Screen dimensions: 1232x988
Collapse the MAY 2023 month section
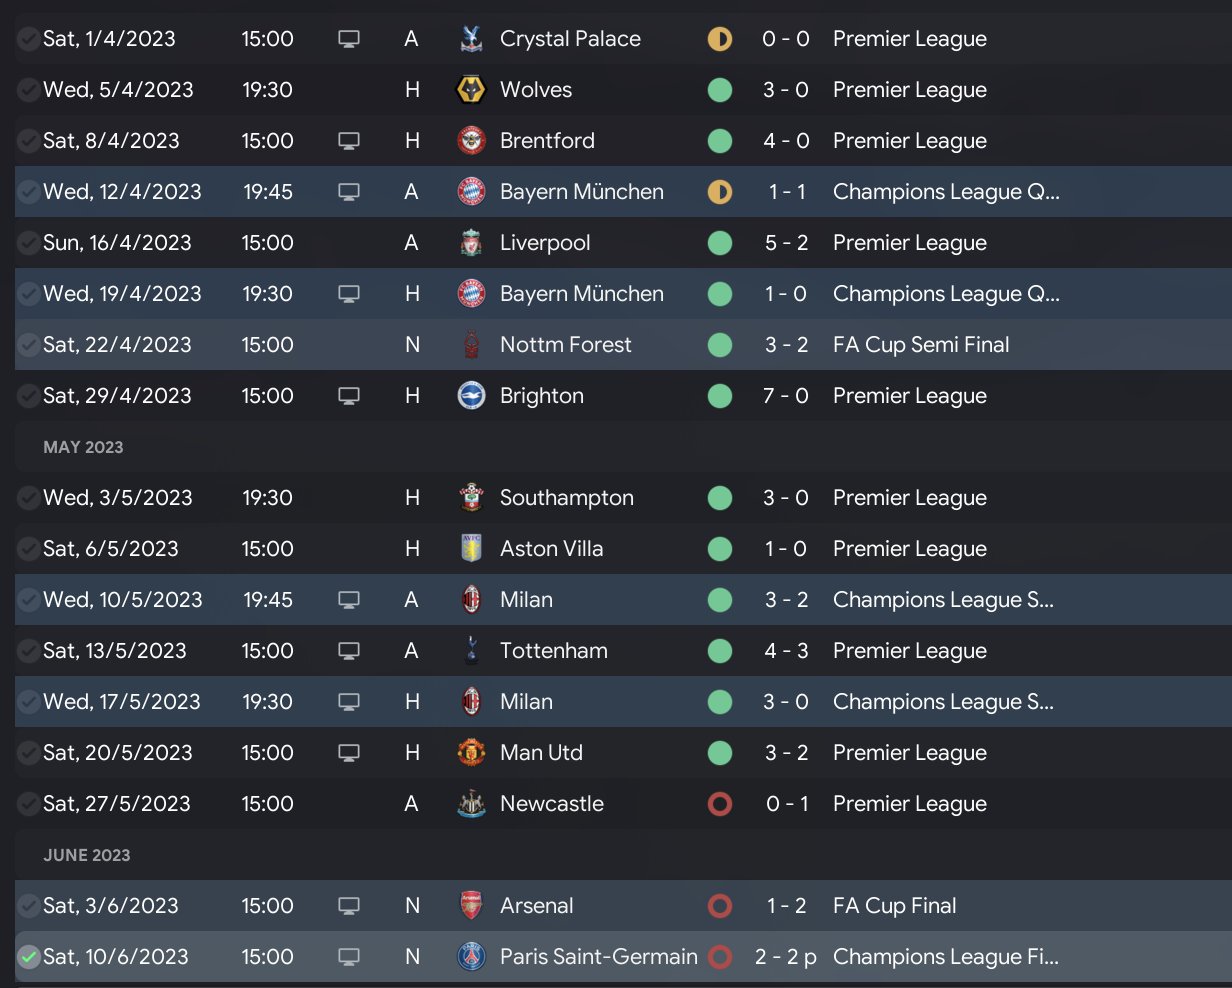tap(83, 447)
